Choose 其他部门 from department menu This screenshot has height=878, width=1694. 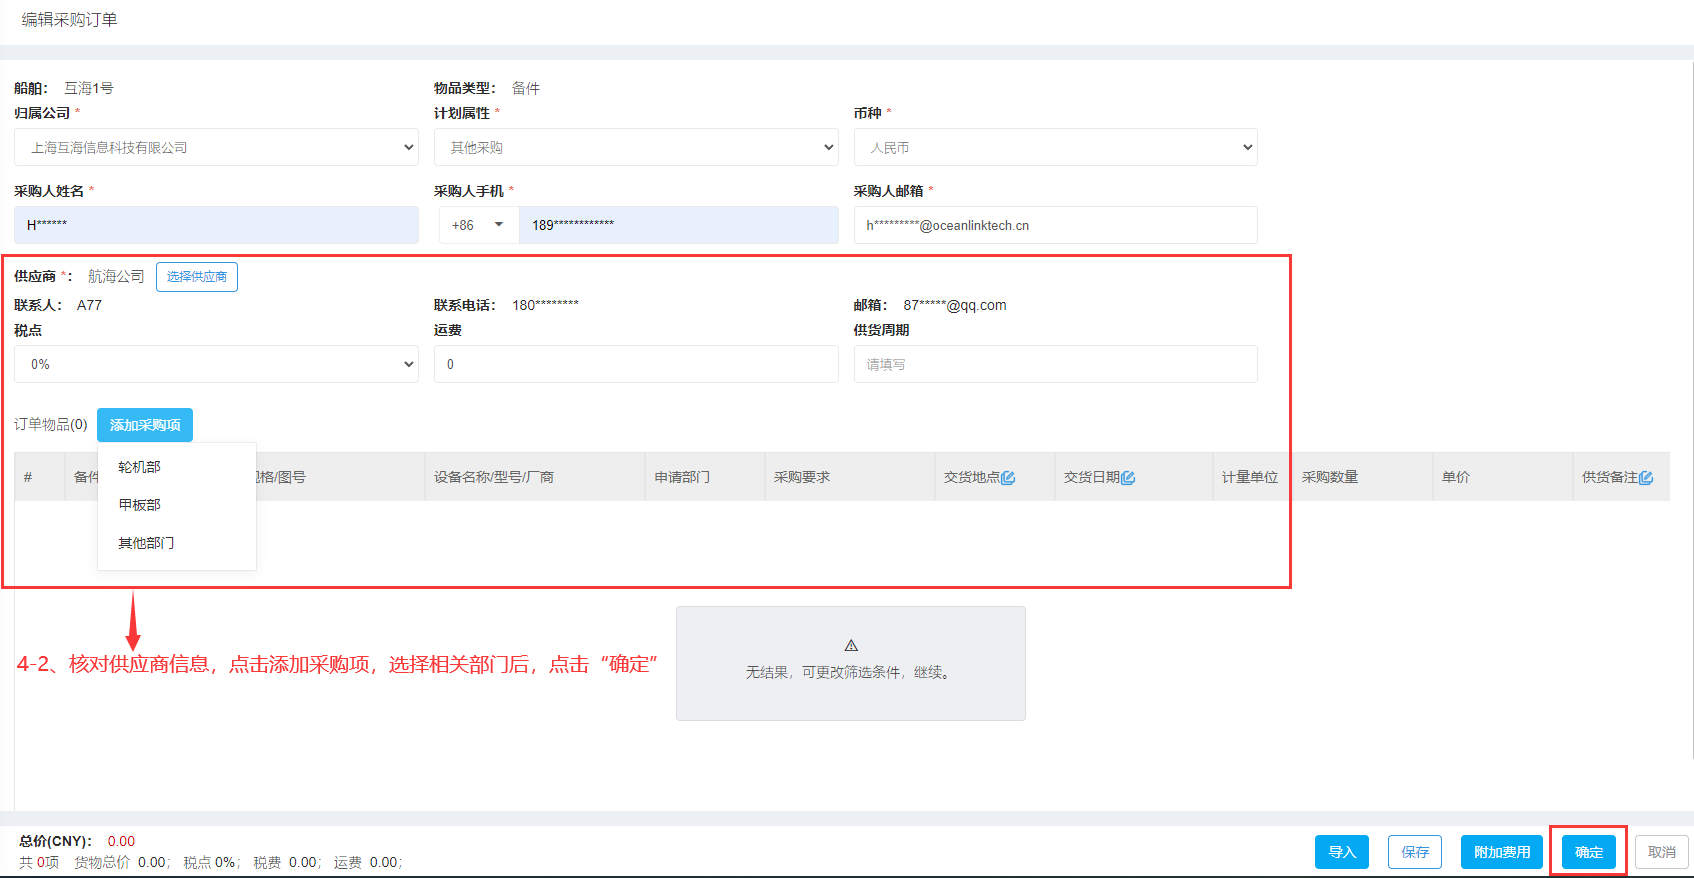(x=146, y=543)
